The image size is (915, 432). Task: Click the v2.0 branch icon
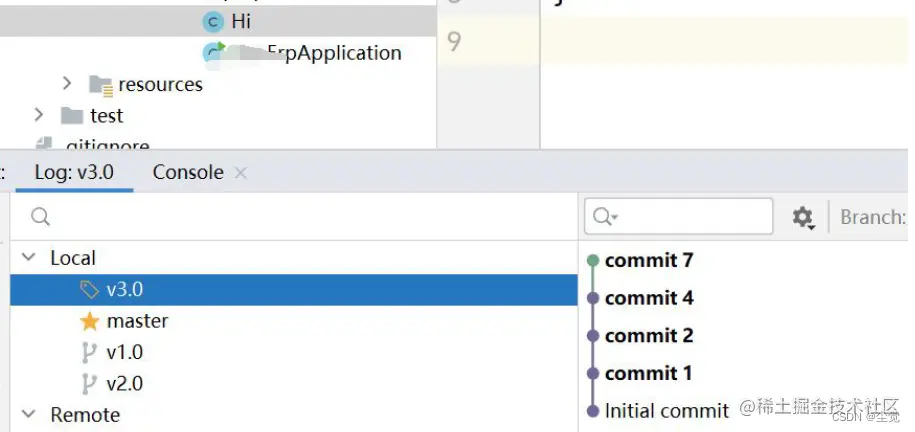(89, 384)
